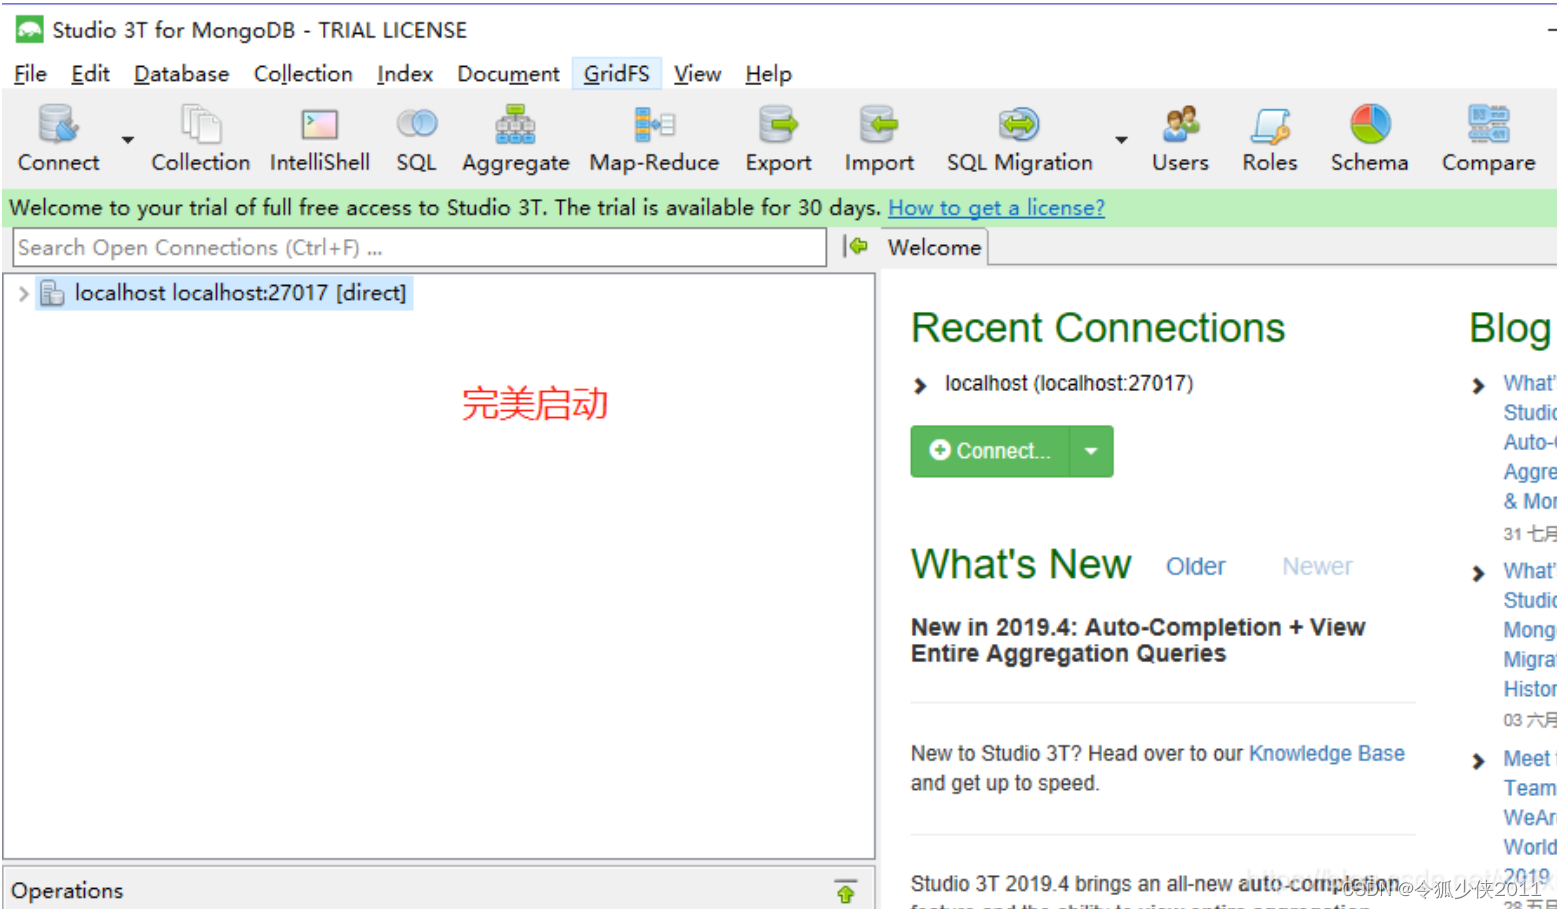1557x909 pixels.
Task: Open the File menu
Action: [30, 74]
